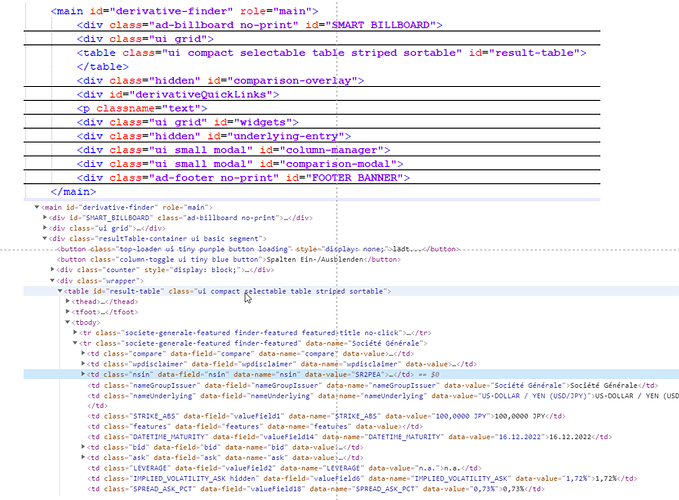Click the 'underlying-entry' div line in top code
This screenshot has height=500, width=679.
click(x=214, y=136)
